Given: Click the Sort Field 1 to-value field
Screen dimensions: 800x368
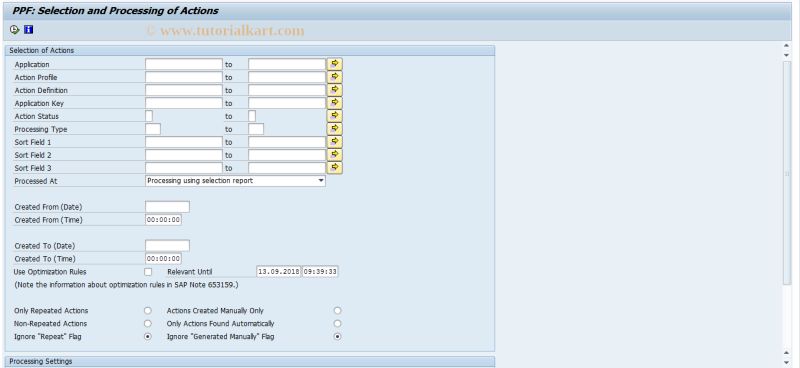Looking at the screenshot, I should point(287,142).
